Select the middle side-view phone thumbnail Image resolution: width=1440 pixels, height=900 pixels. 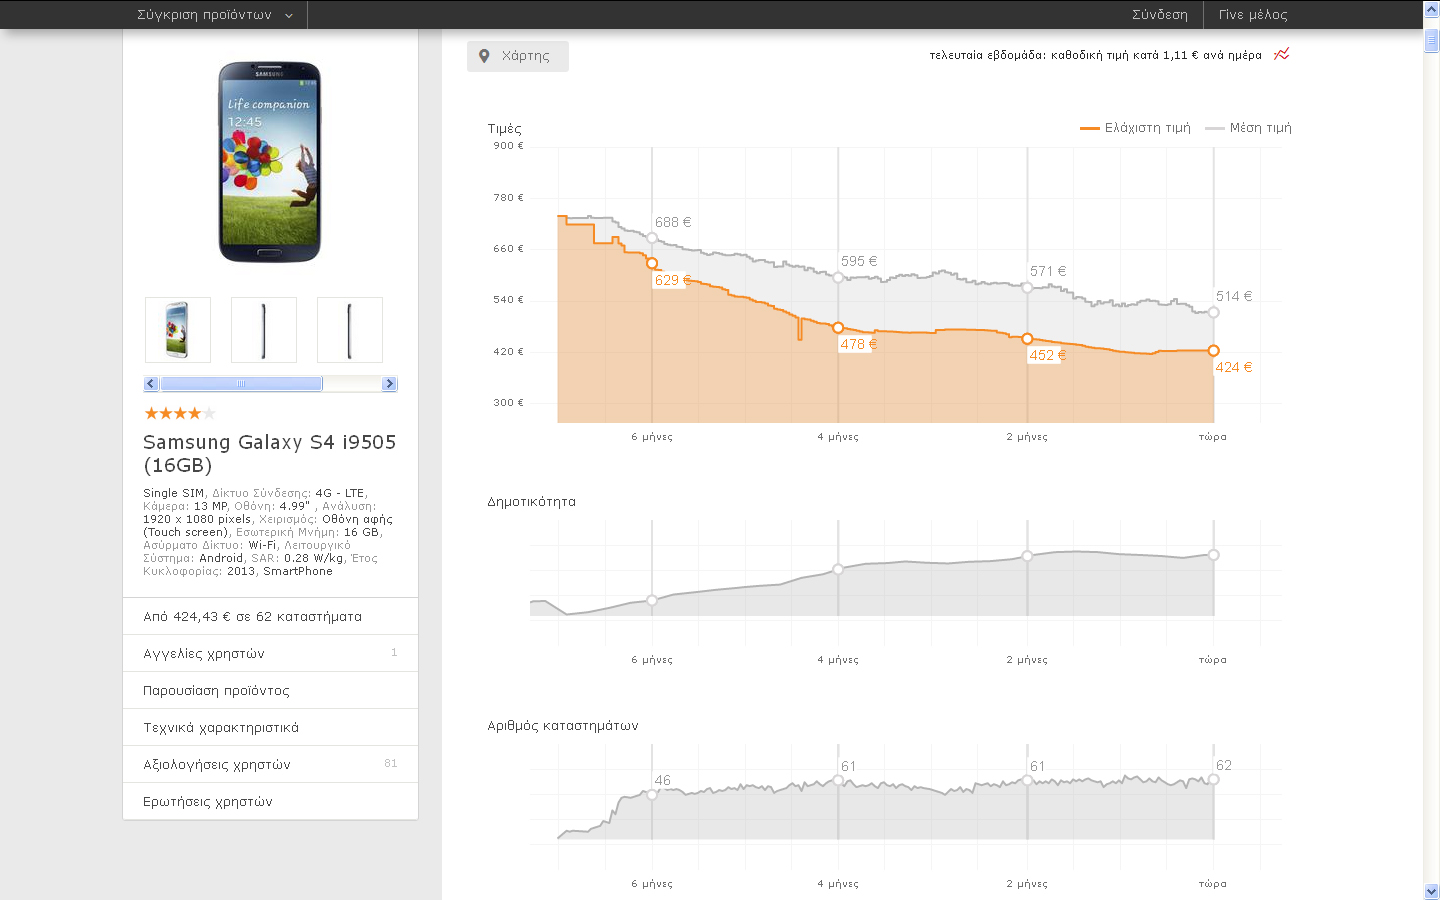pyautogui.click(x=264, y=330)
